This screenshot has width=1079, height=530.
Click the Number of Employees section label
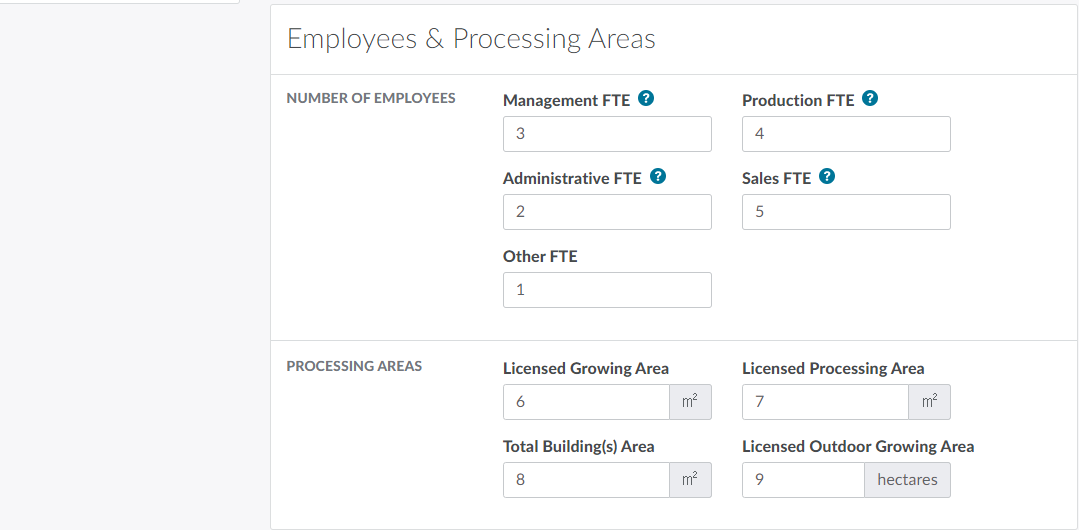point(371,99)
